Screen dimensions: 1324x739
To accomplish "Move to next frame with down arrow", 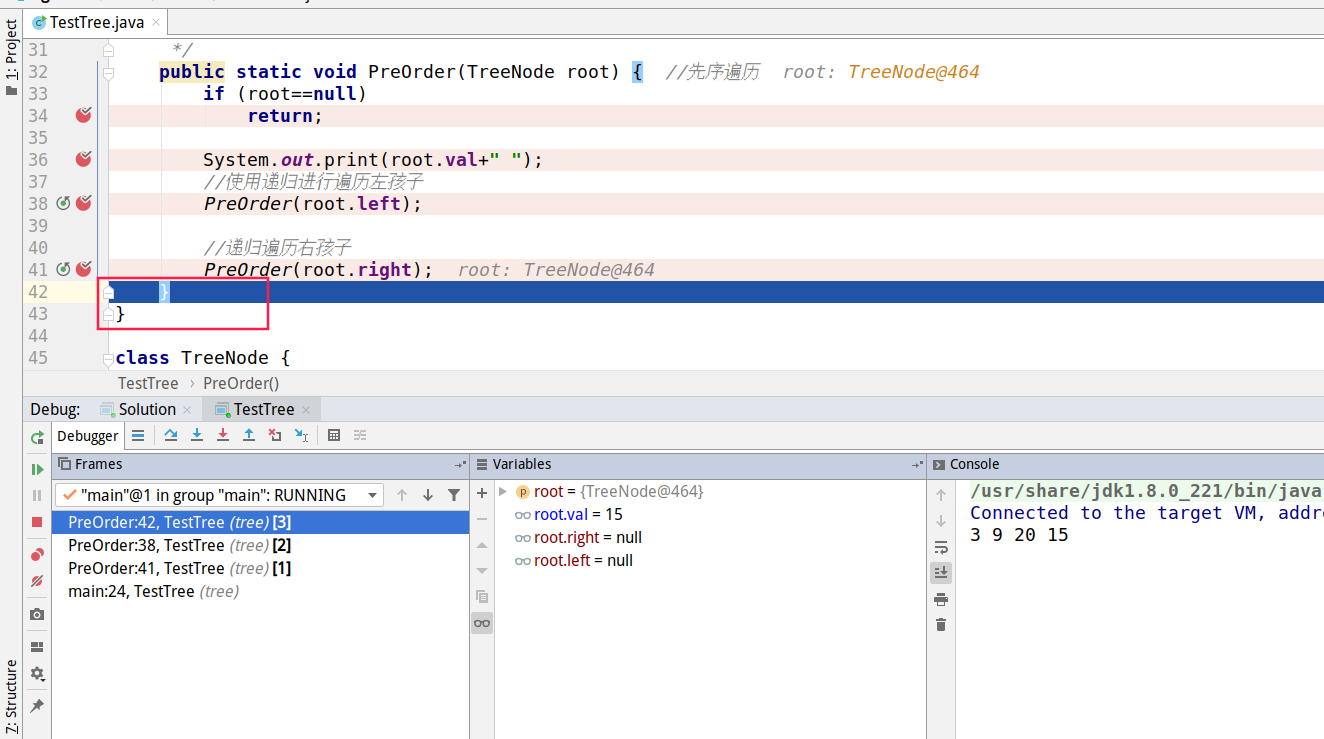I will click(428, 495).
